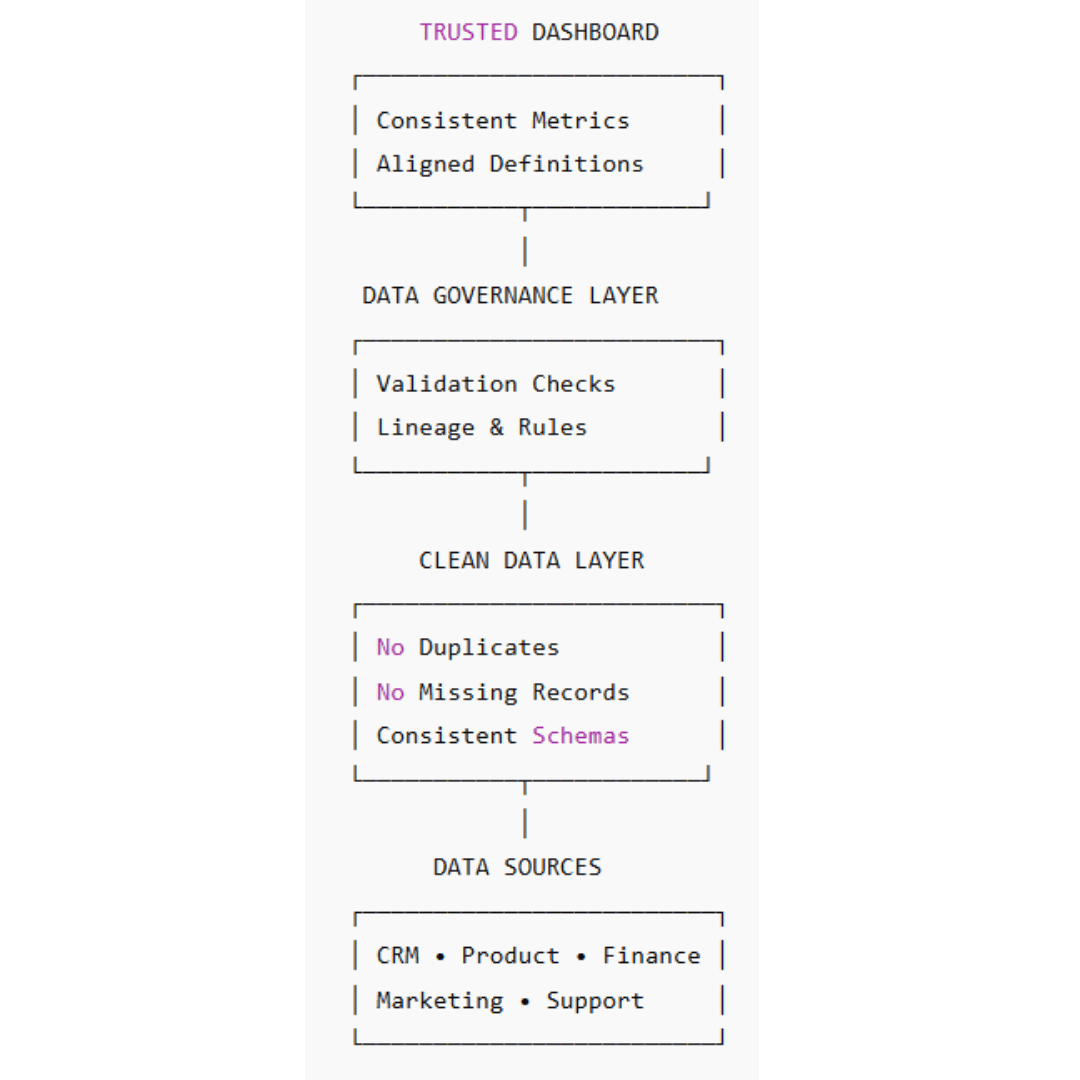The width and height of the screenshot is (1080, 1080).
Task: Click the TRUSTED DASHBOARD heading
Action: 539,32
